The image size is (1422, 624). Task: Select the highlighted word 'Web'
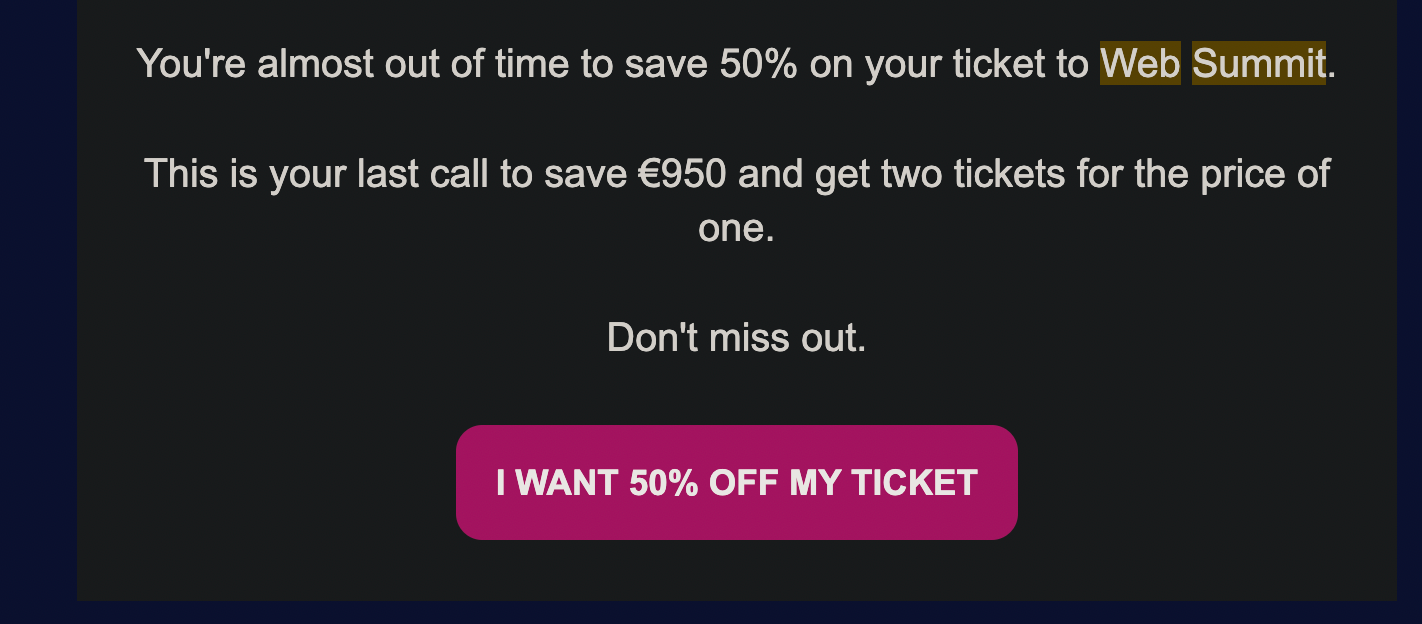[1139, 64]
